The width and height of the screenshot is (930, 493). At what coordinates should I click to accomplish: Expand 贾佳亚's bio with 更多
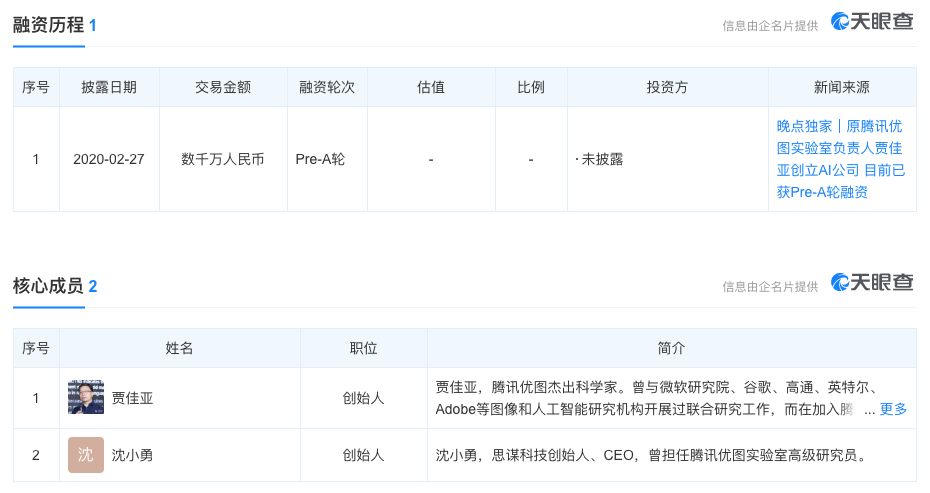(893, 409)
